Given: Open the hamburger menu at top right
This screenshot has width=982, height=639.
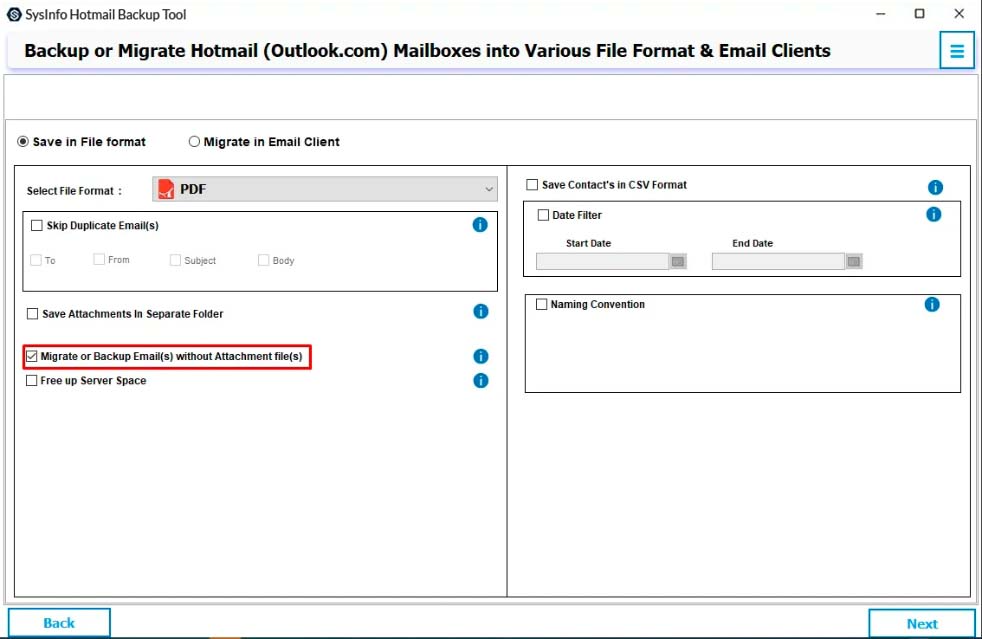Looking at the screenshot, I should click(956, 51).
